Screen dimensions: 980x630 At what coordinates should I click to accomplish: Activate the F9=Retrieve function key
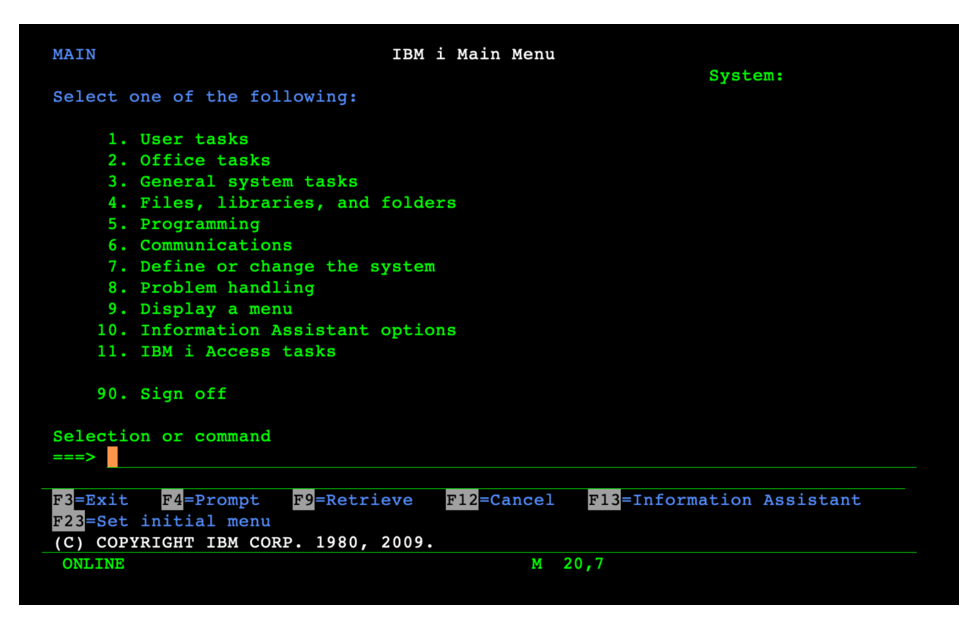click(x=352, y=500)
